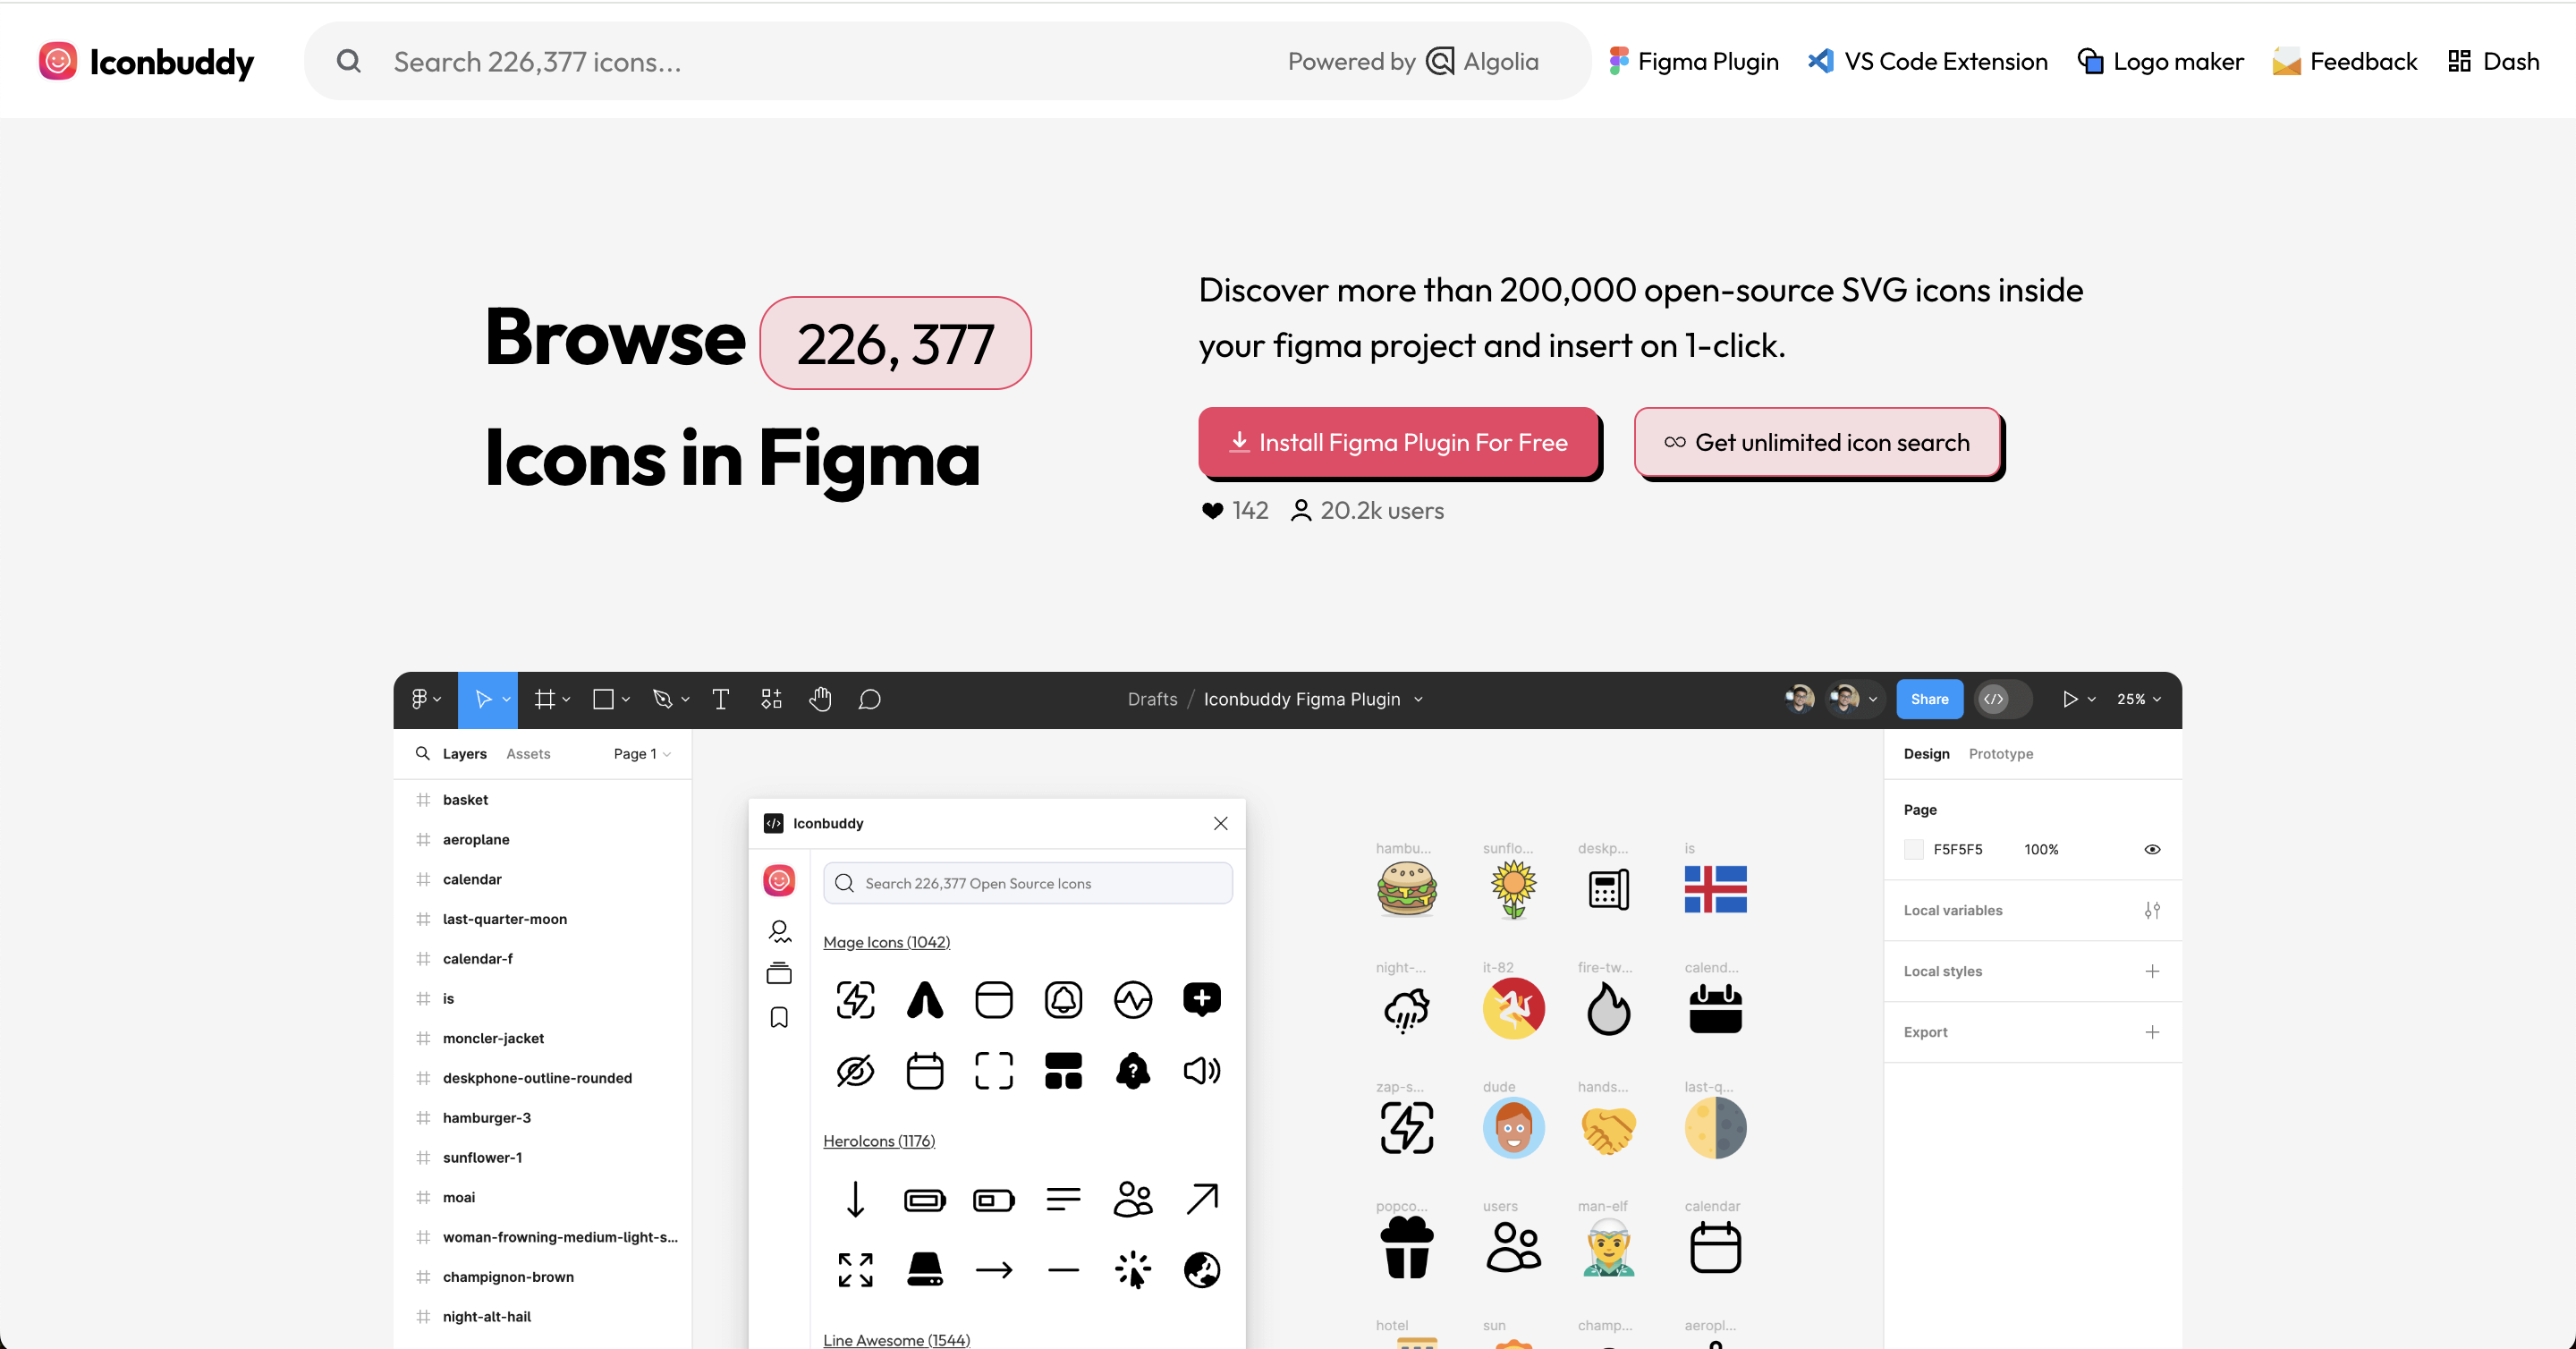Switch to the Design tab
The width and height of the screenshot is (2576, 1349).
click(1926, 753)
